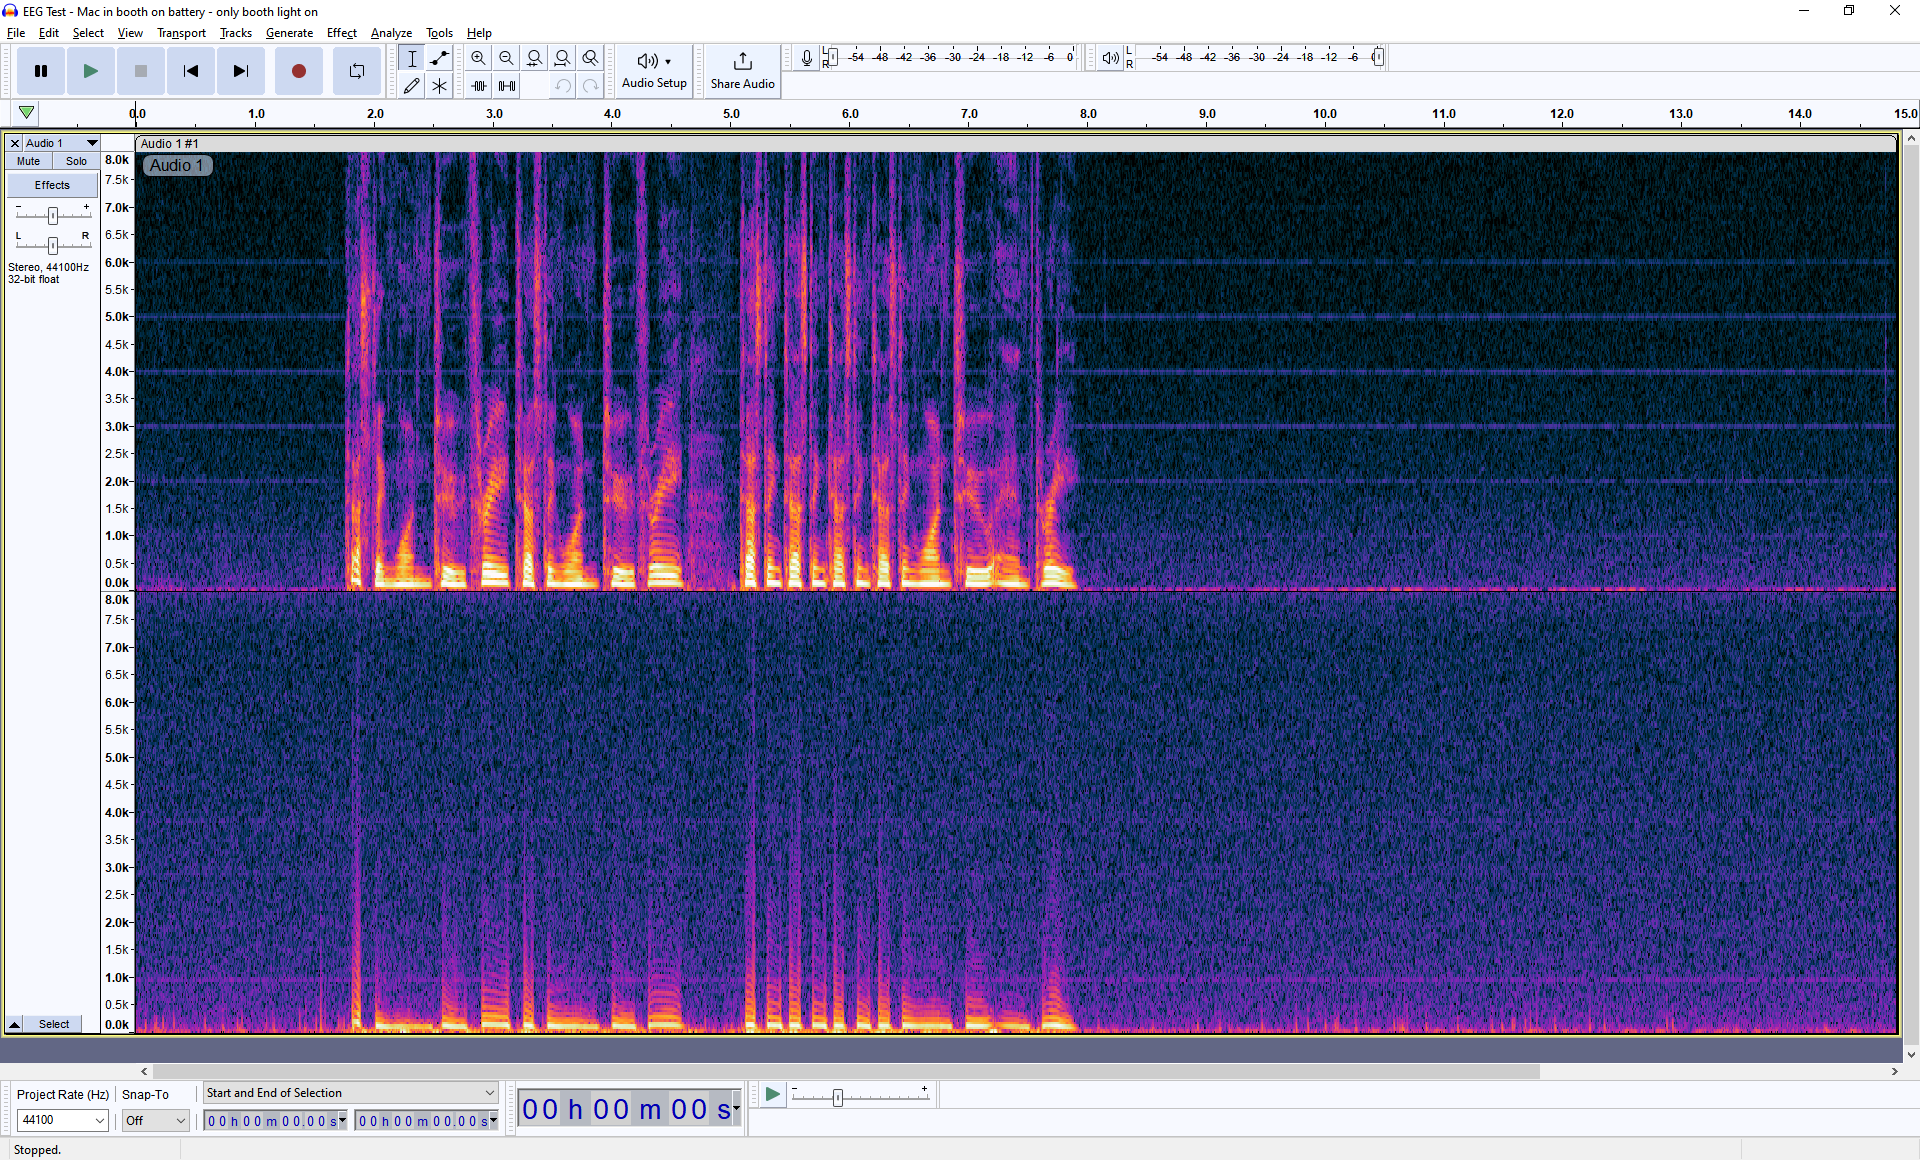1920x1160 pixels.
Task: Open the Analyze menu
Action: pos(391,33)
